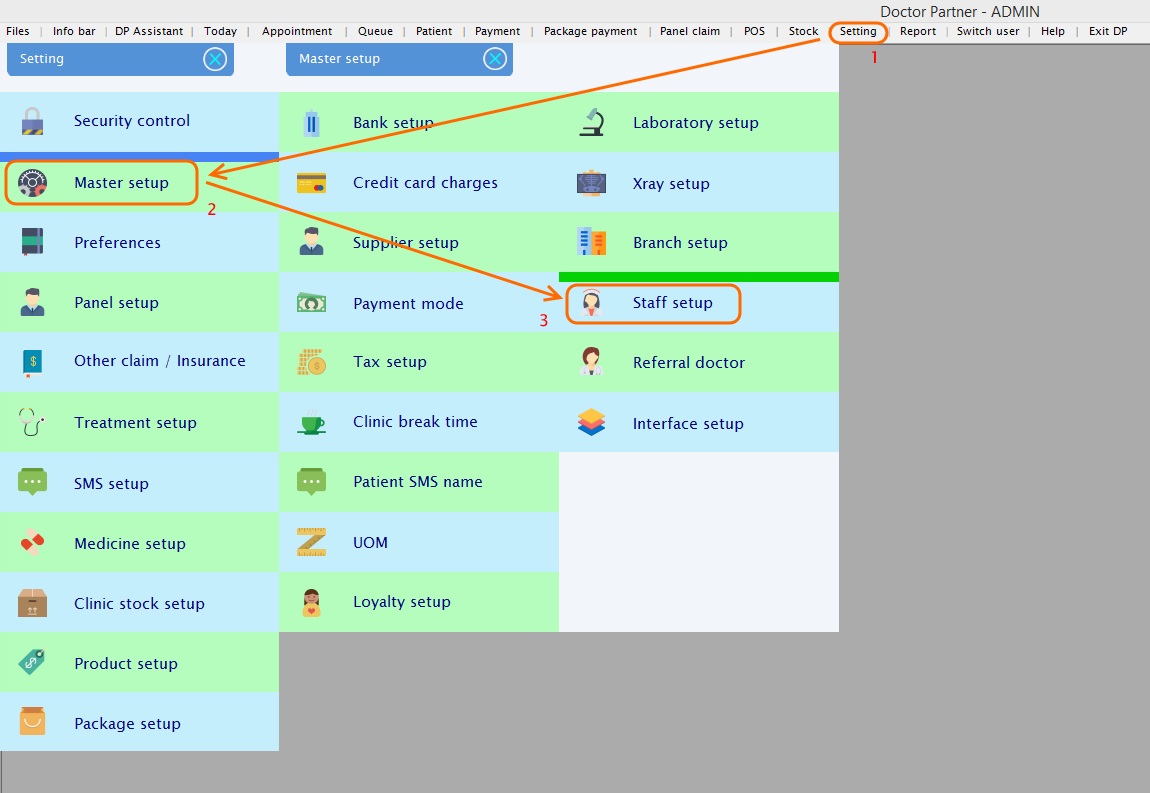This screenshot has height=793, width=1150.
Task: Click Exit DP in menu bar
Action: 1107,31
